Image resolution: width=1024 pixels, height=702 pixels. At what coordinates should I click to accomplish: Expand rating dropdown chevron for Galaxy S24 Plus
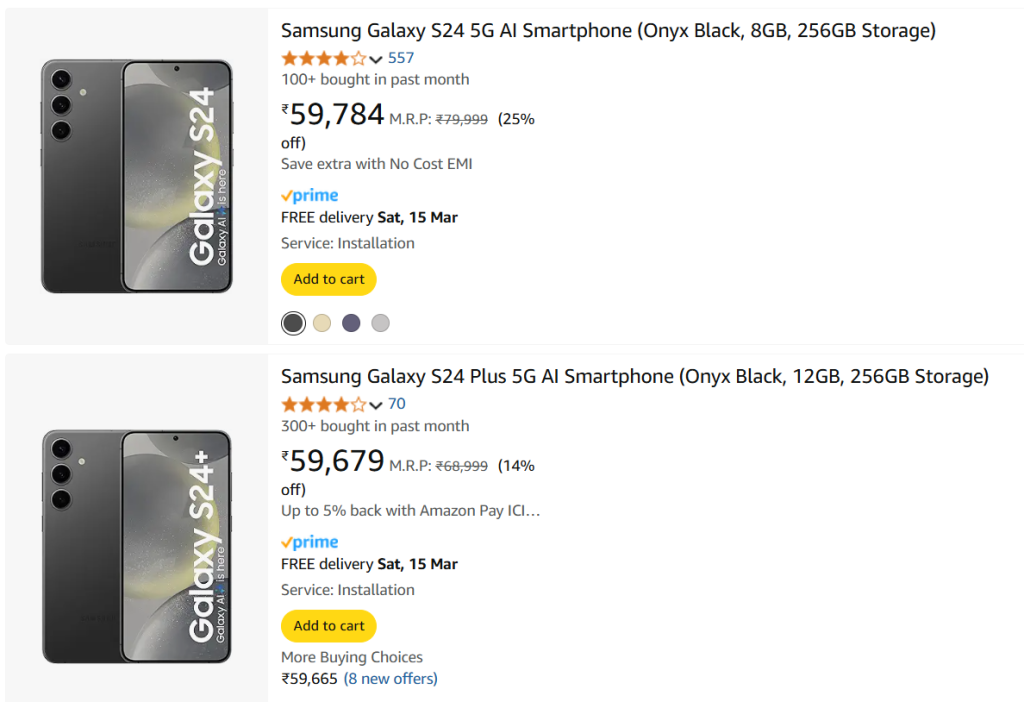(376, 405)
